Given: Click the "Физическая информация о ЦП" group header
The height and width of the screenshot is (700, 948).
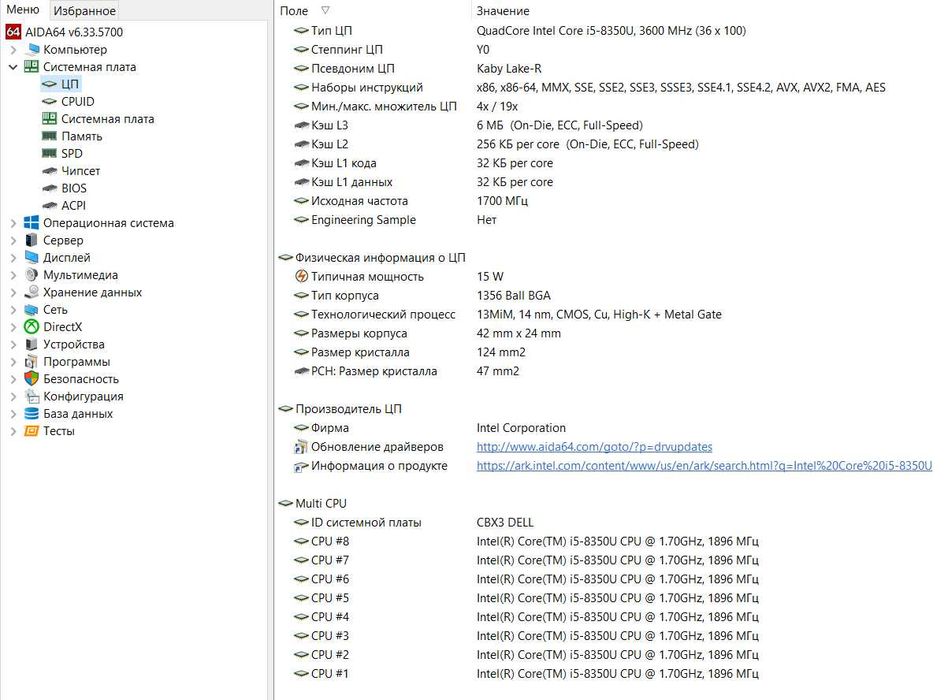Looking at the screenshot, I should point(372,258).
